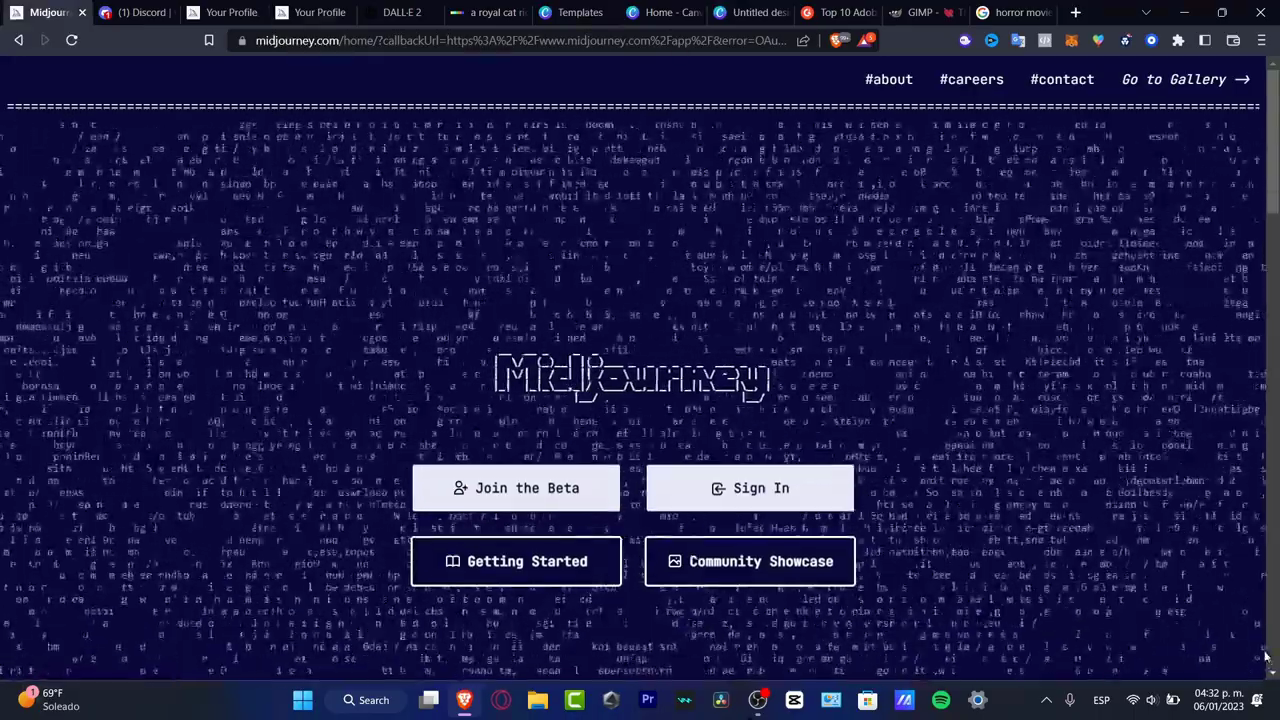This screenshot has width=1280, height=720.
Task: Open Settings gear on the taskbar
Action: pos(977,700)
